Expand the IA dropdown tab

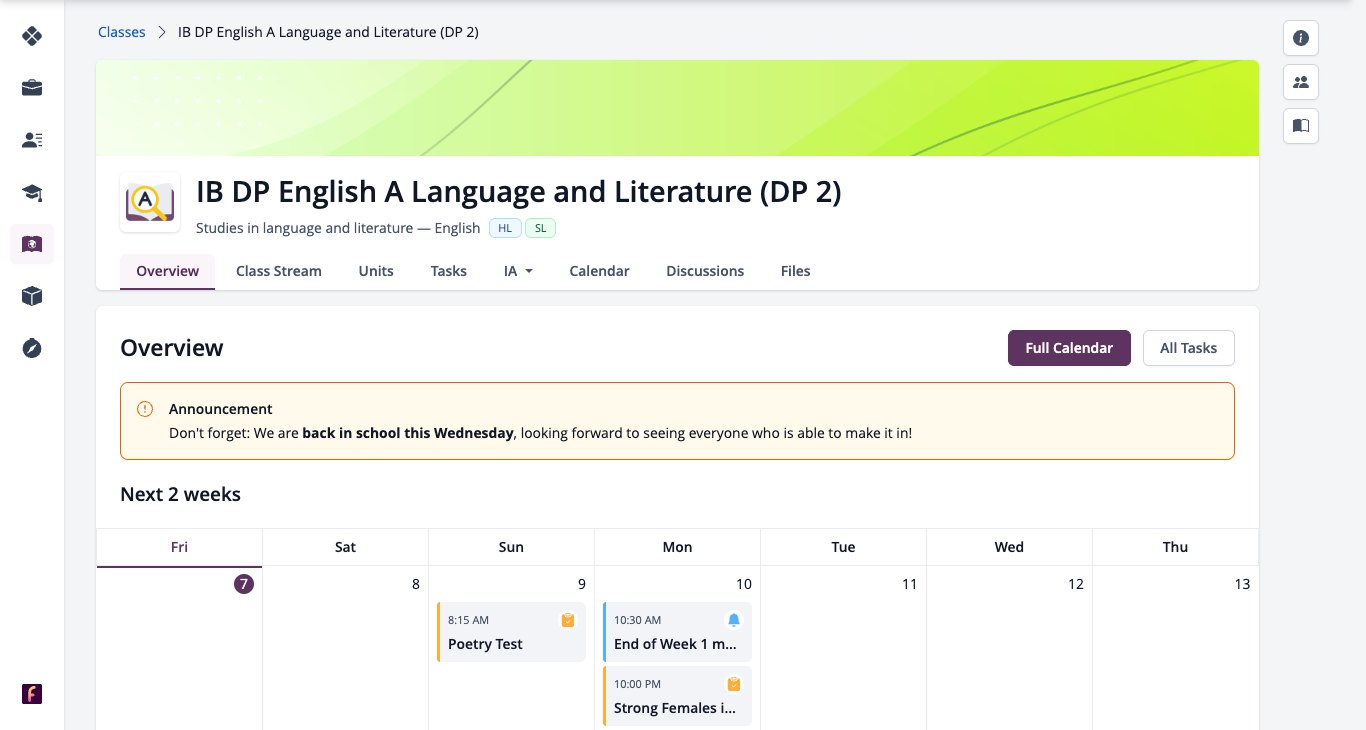tap(518, 271)
